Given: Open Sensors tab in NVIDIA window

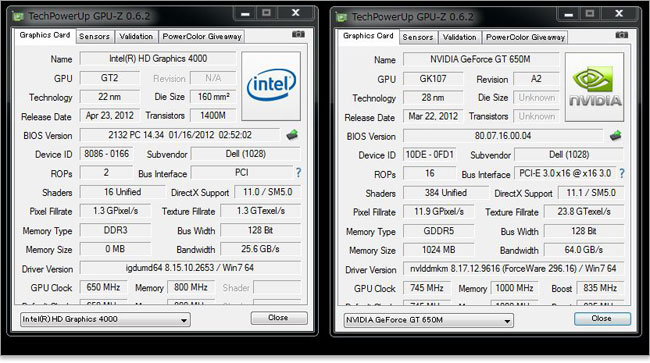Looking at the screenshot, I should (418, 37).
